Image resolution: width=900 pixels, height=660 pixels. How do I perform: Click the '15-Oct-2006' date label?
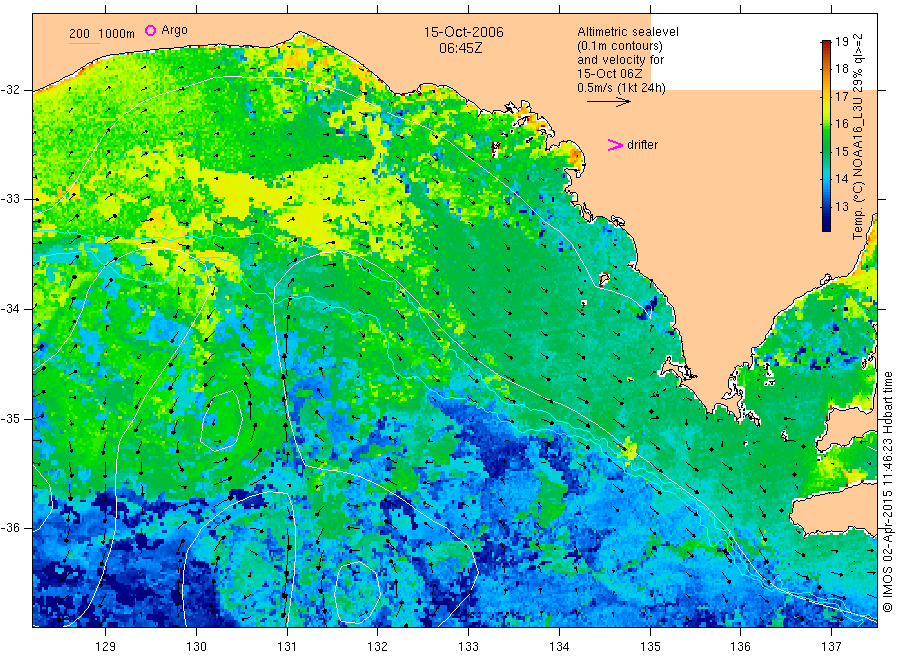(x=463, y=32)
